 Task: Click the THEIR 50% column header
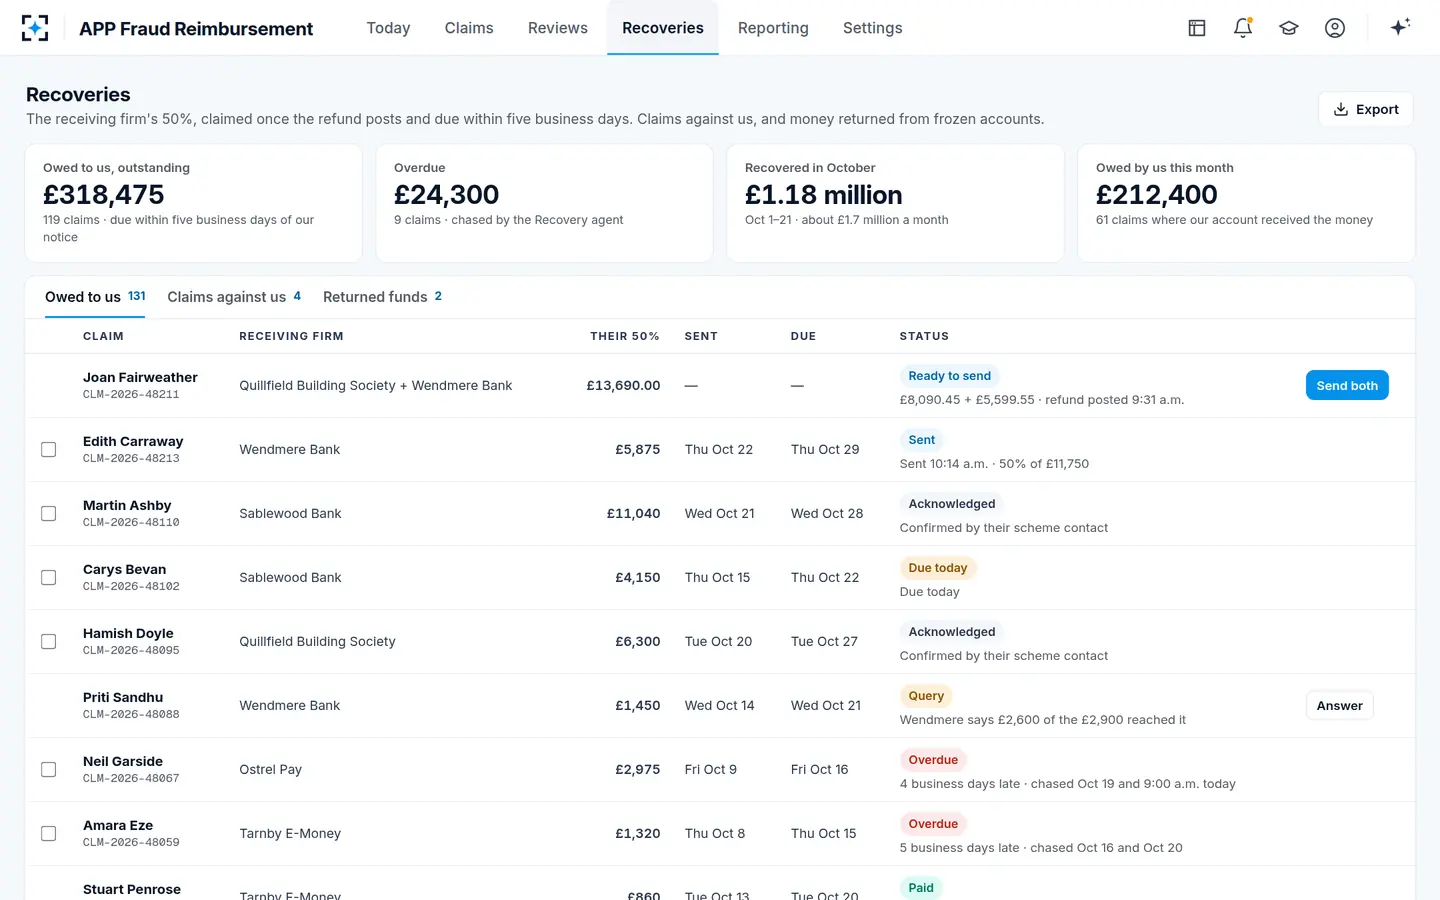[x=625, y=337]
